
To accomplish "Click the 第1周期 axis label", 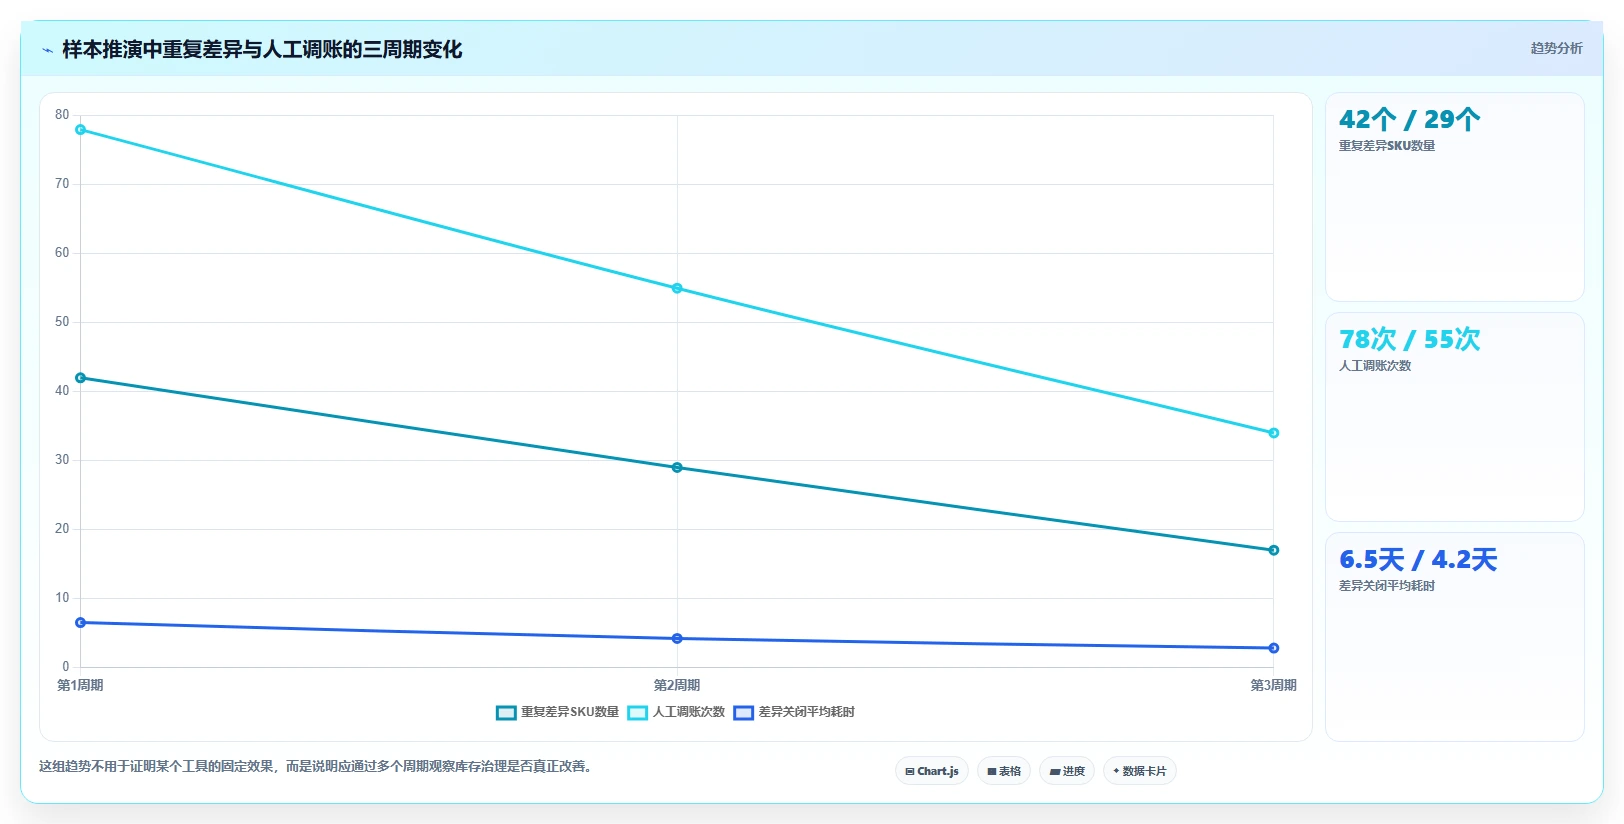I will point(80,685).
